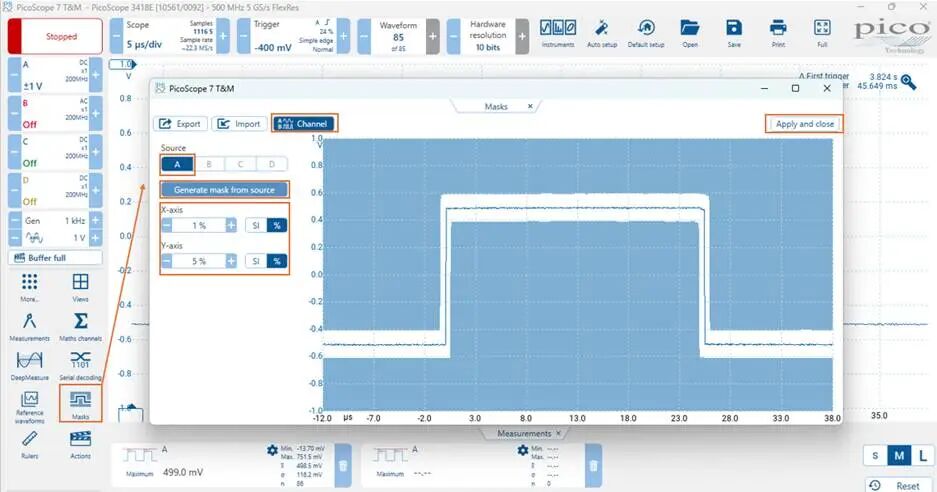Open channel A settings

tap(55, 75)
